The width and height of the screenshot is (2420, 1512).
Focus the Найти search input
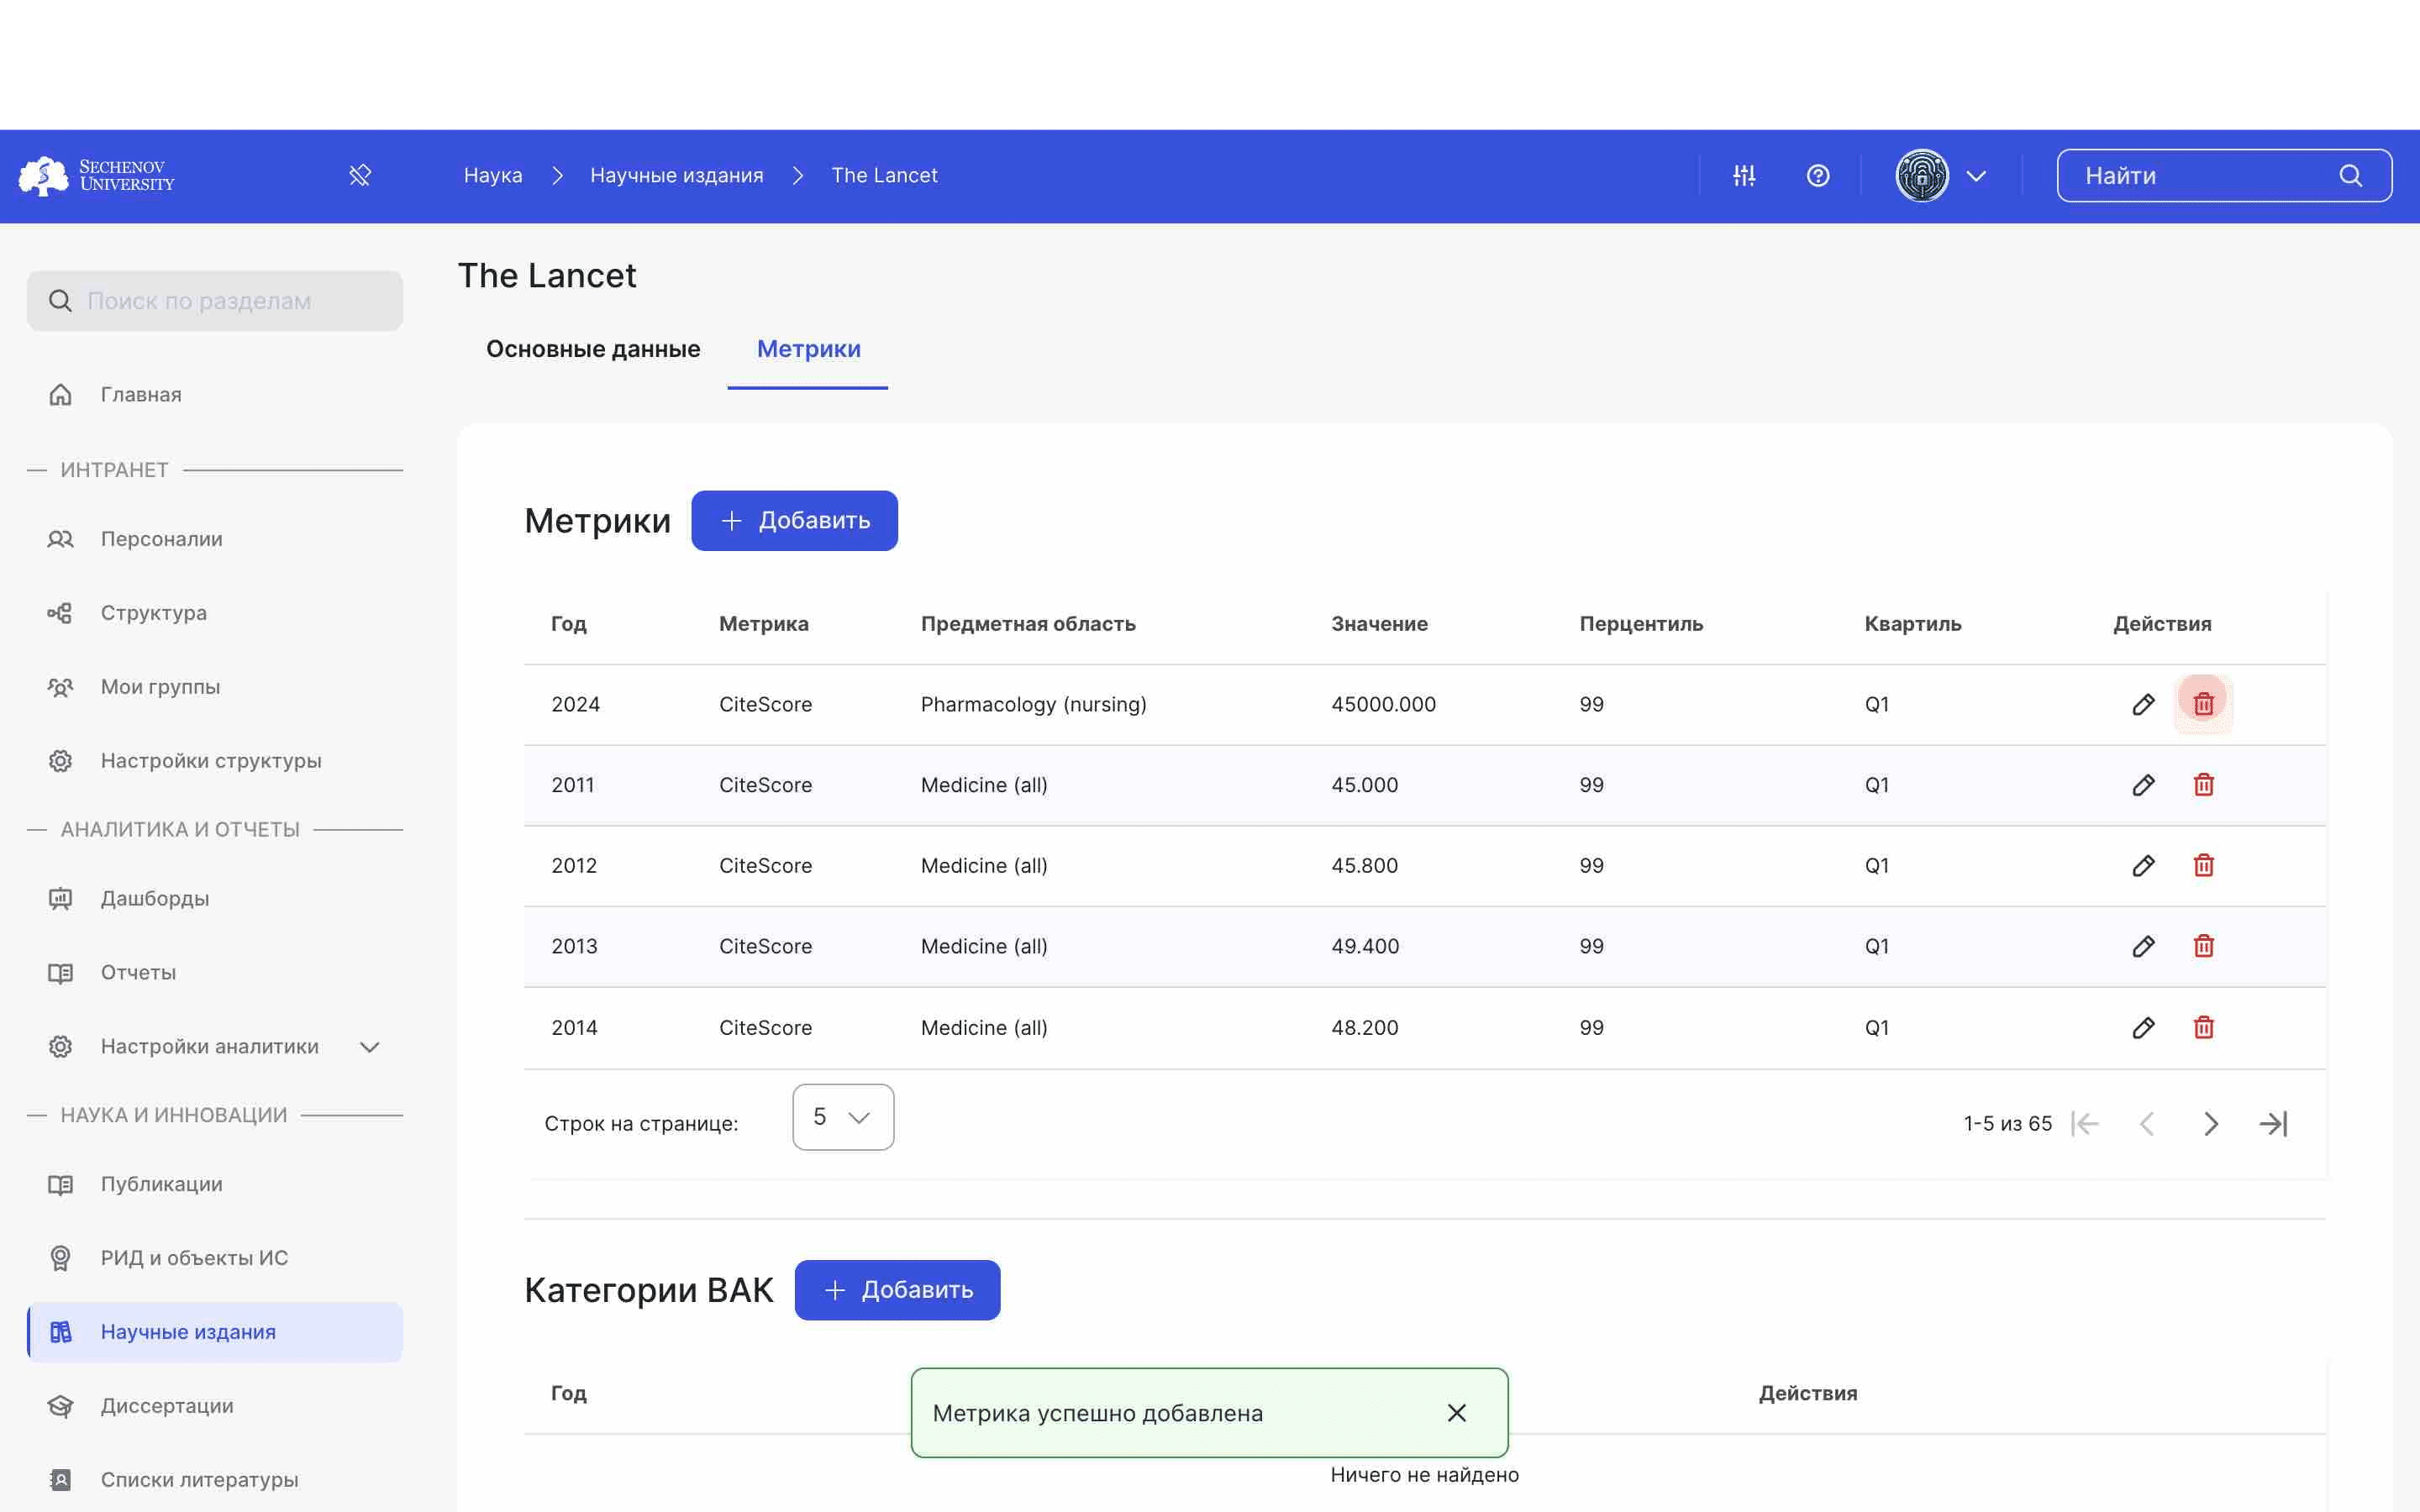pyautogui.click(x=2224, y=176)
